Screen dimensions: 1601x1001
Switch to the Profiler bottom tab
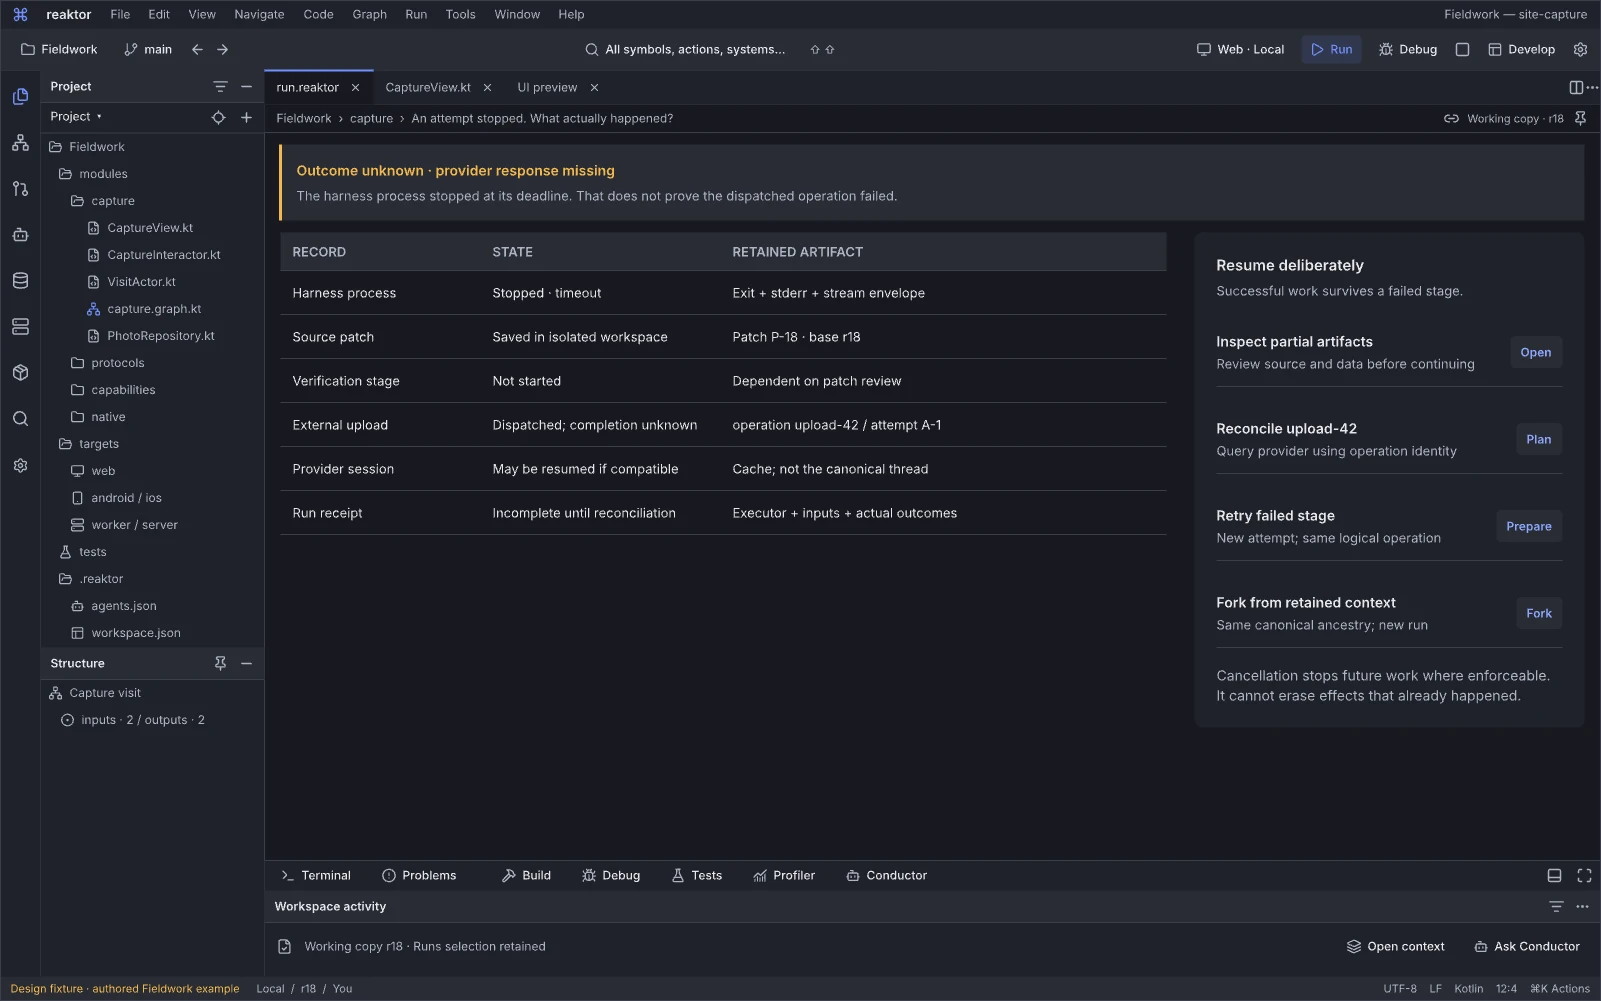pyautogui.click(x=784, y=875)
